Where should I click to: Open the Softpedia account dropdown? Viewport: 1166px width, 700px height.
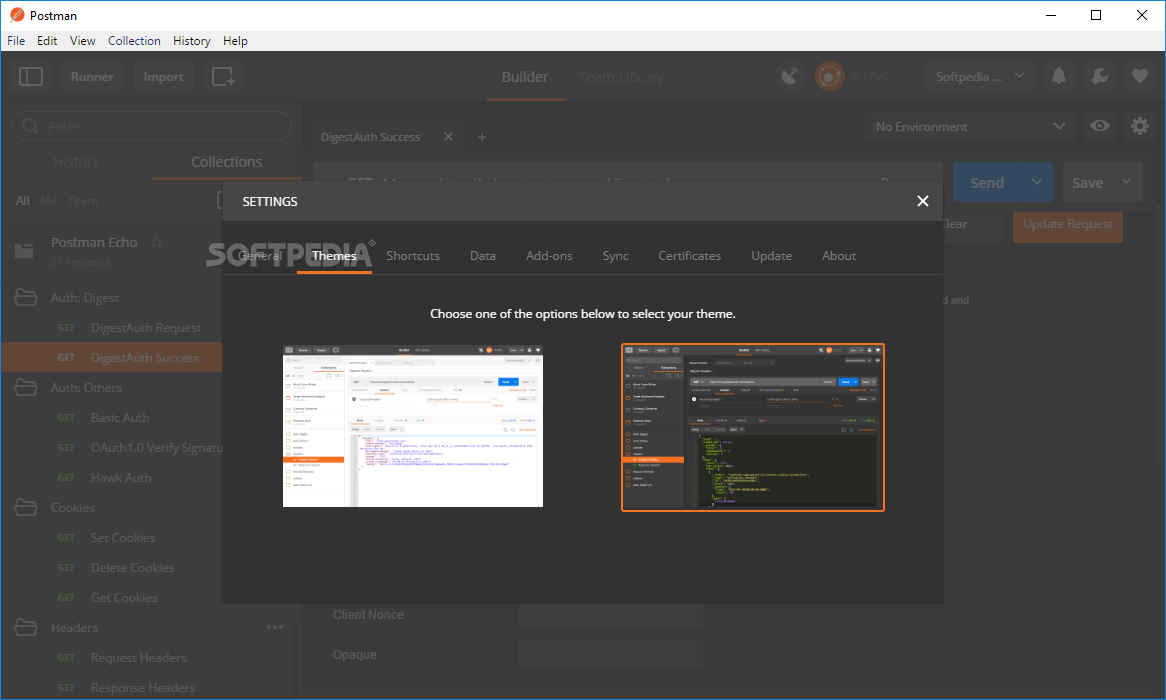pyautogui.click(x=980, y=77)
